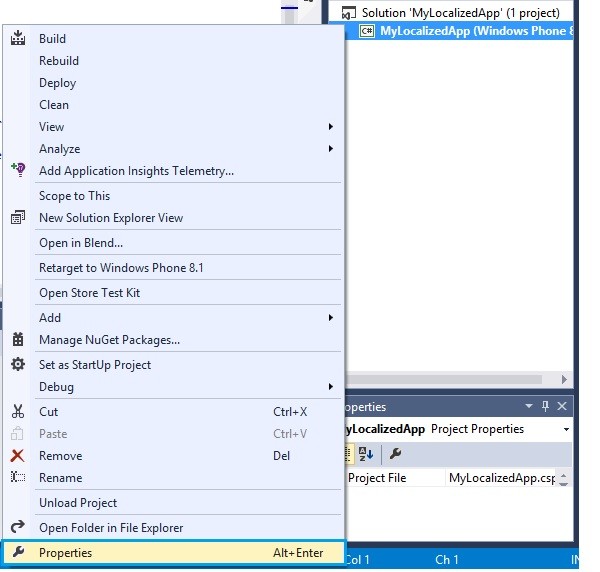Click the Project File property label
Image resolution: width=600 pixels, height=572 pixels.
point(377,477)
